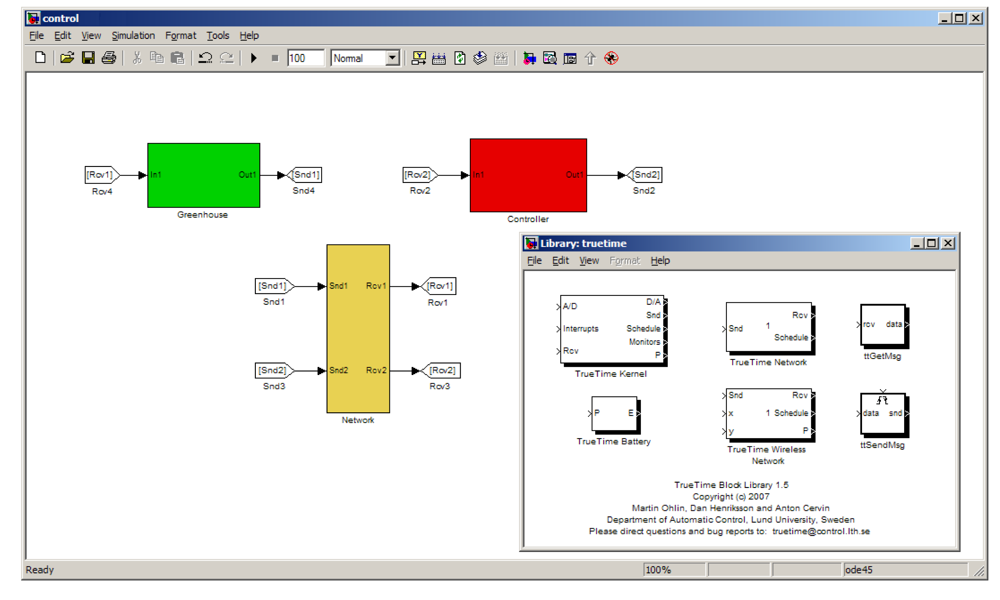Select the green Greenhouse block

[203, 175]
